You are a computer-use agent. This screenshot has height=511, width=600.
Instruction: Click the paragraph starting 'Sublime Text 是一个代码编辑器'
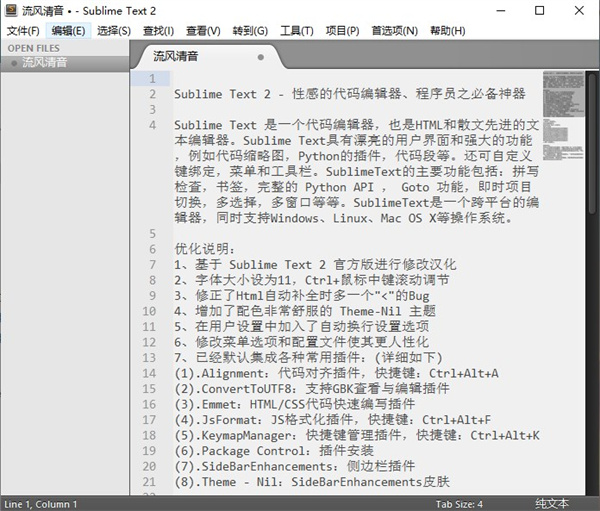[357, 171]
